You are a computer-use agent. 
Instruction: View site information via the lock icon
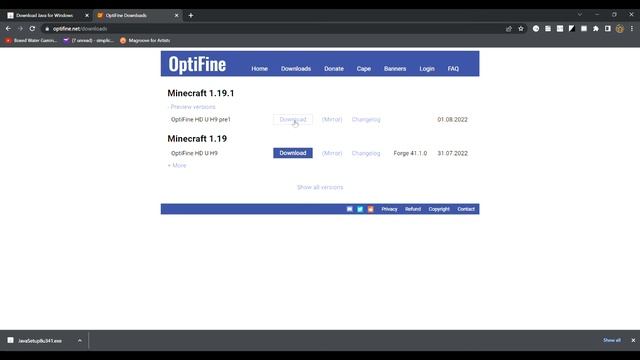[47, 29]
